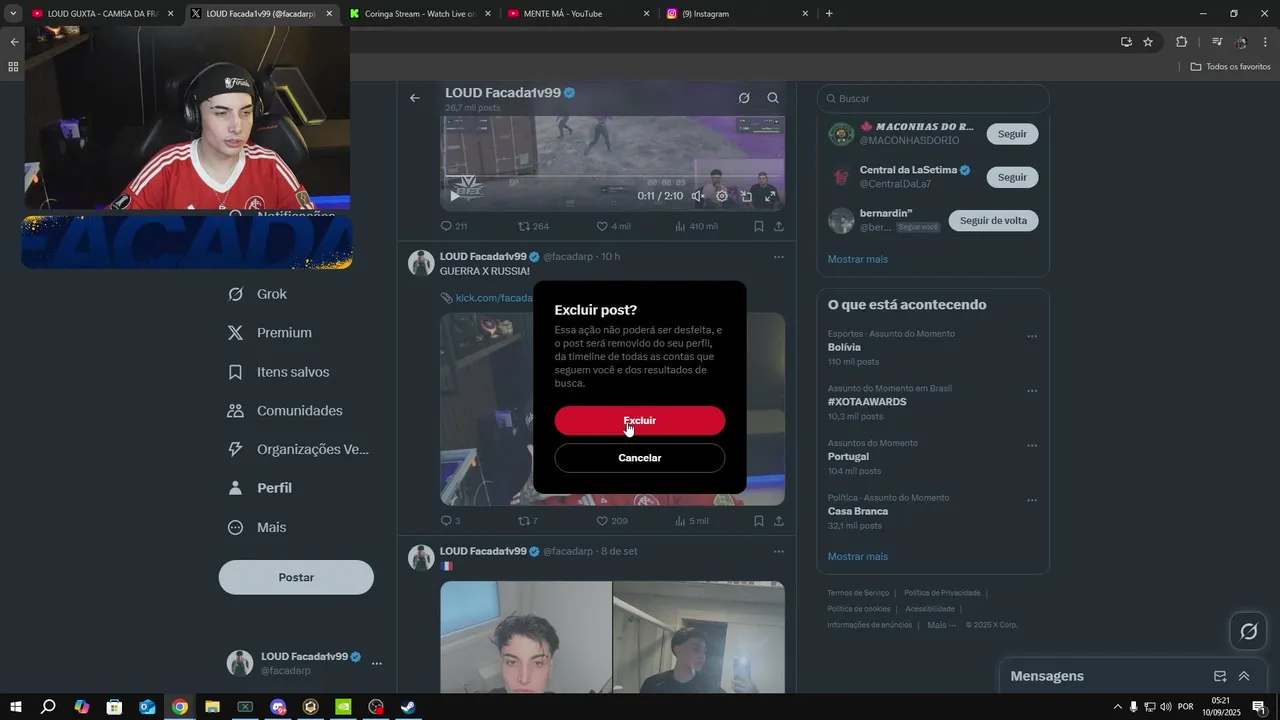
Task: Confirm deletion with the red Excluir button
Action: coord(640,420)
